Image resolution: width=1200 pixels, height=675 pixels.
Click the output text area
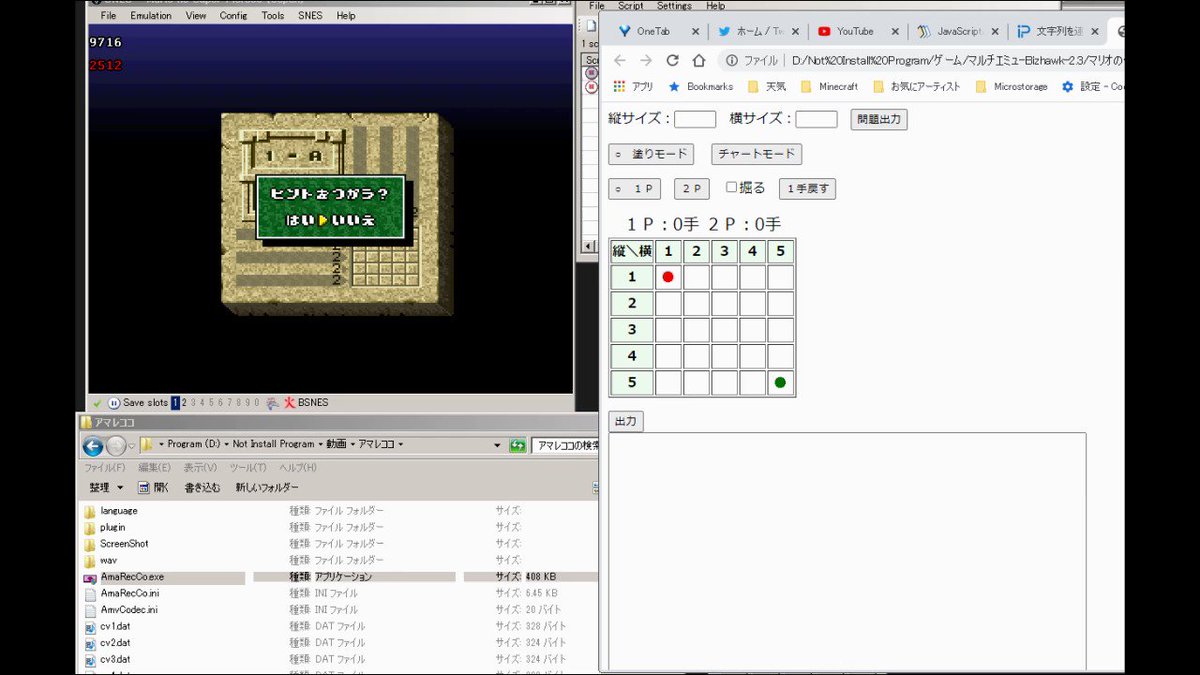click(847, 552)
